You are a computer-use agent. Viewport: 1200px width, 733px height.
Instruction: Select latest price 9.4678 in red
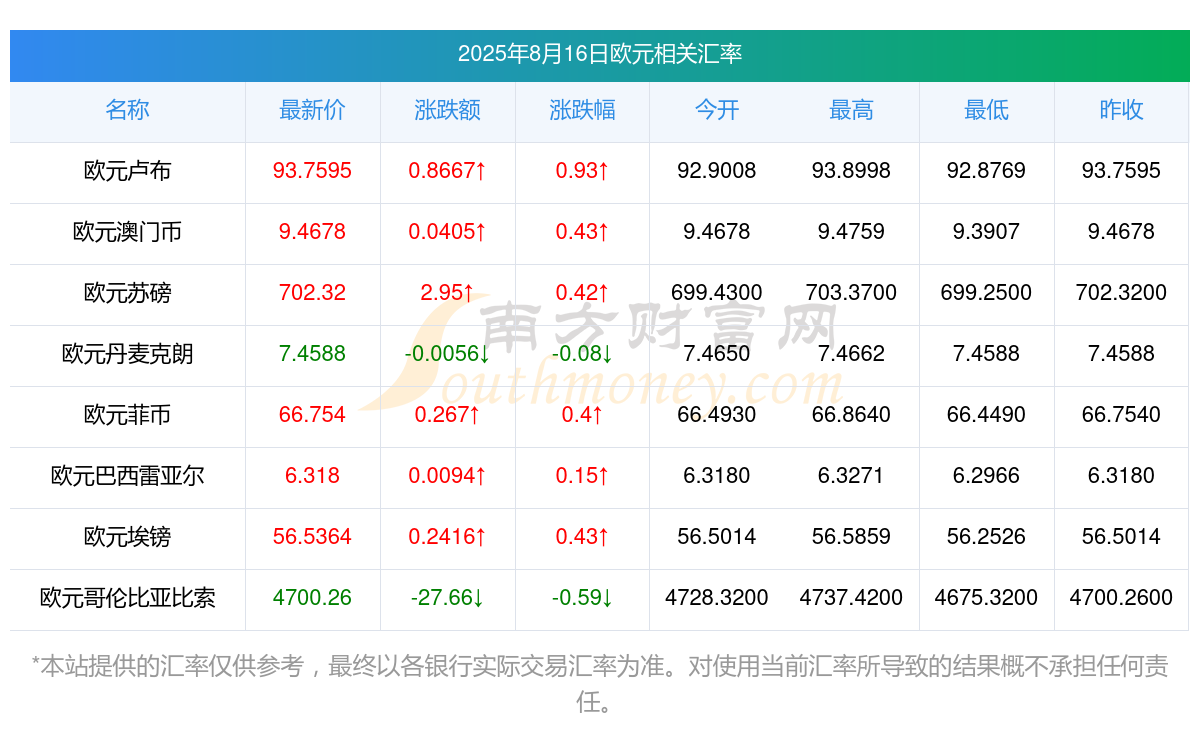(312, 232)
